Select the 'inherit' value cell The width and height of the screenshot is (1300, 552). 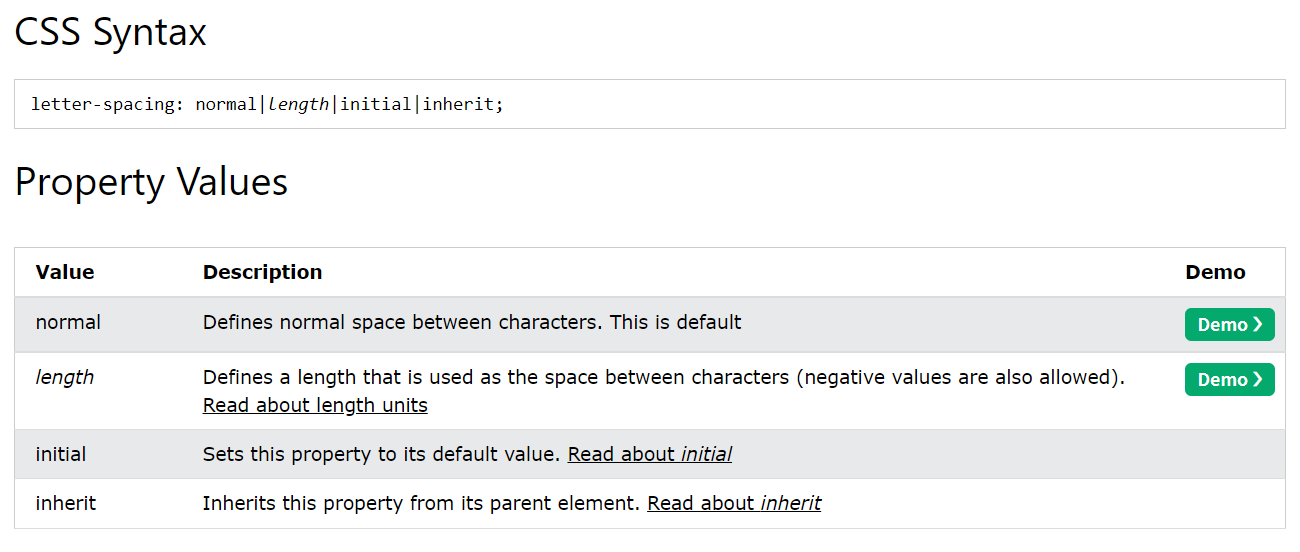point(66,503)
